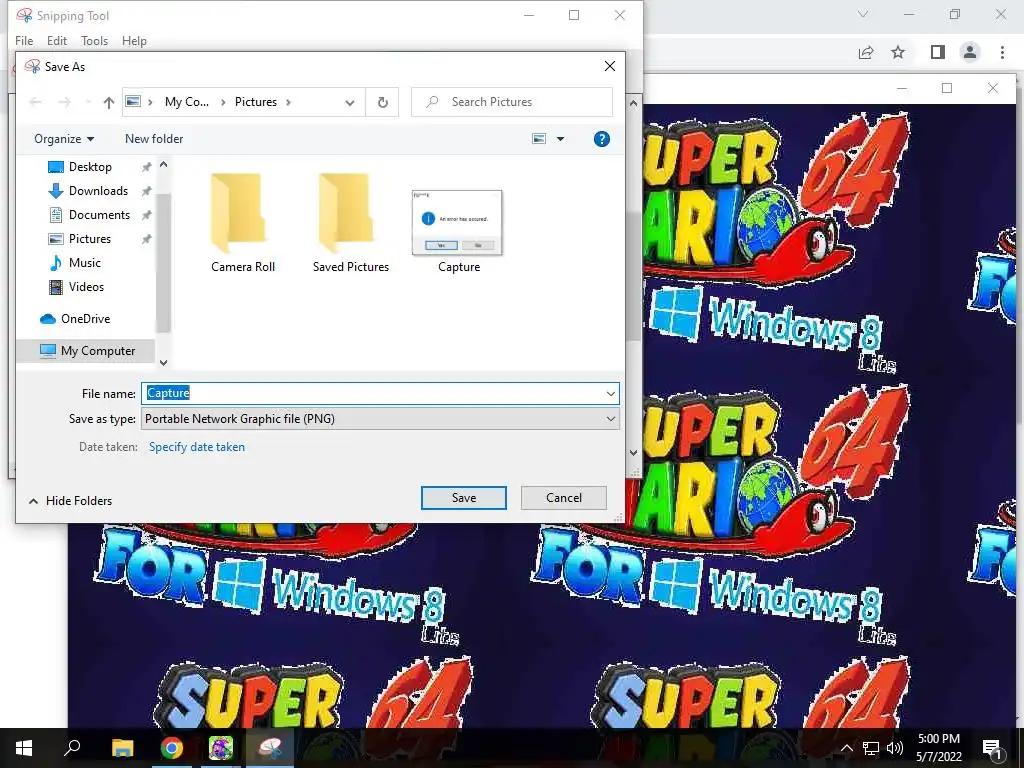Screen dimensions: 1024x768
Task: Click the Save button
Action: point(464,498)
